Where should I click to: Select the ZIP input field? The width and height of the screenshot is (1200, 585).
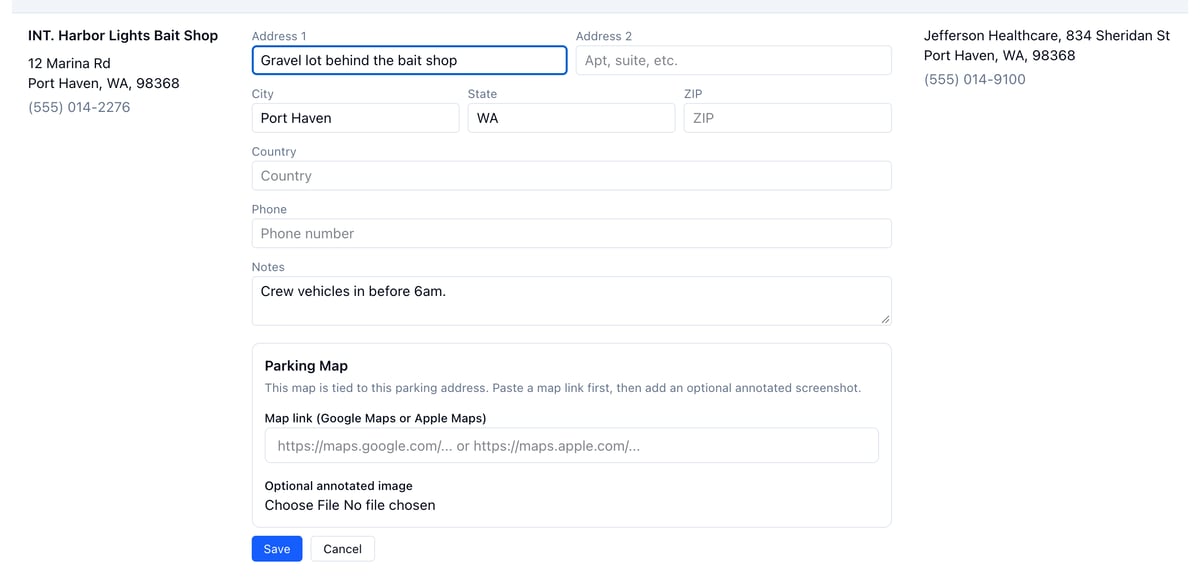787,118
